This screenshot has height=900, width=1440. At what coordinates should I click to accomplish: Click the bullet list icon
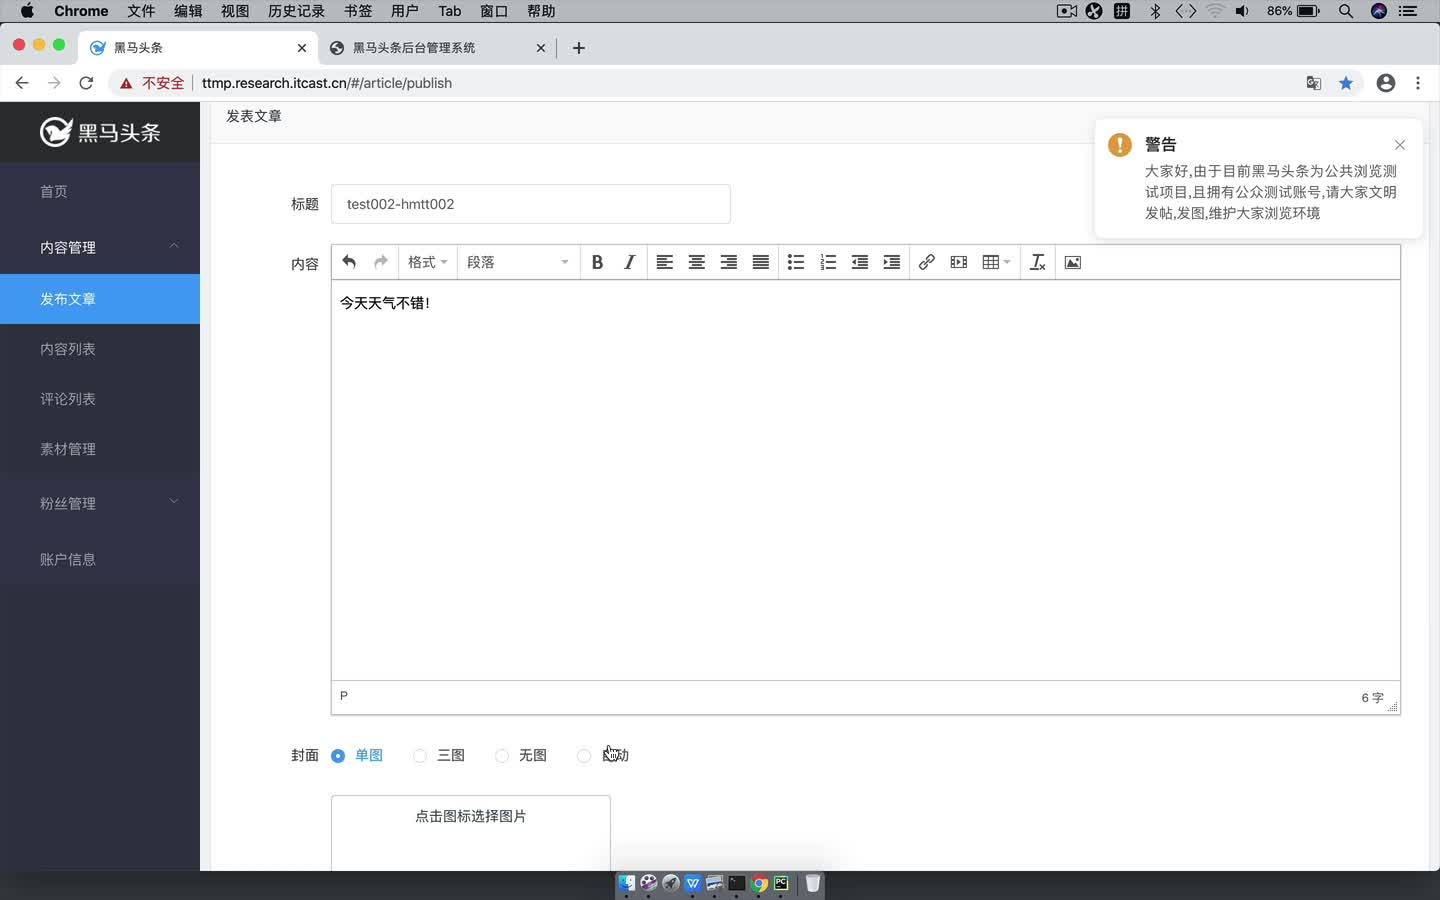(795, 262)
